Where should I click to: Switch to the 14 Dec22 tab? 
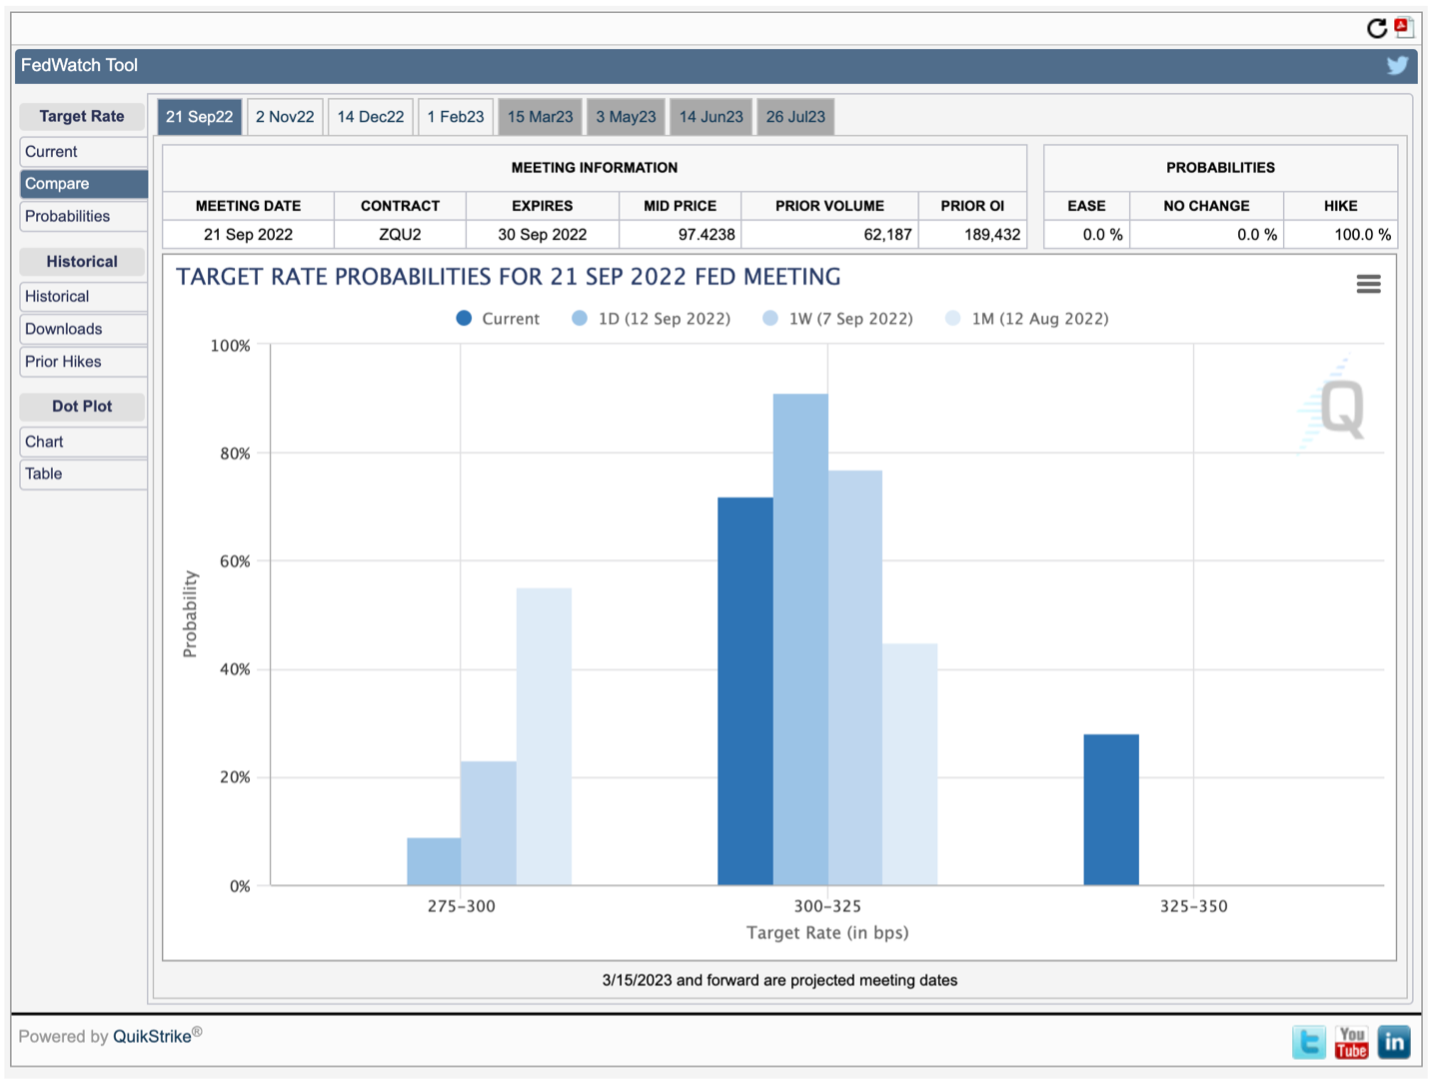(x=370, y=117)
